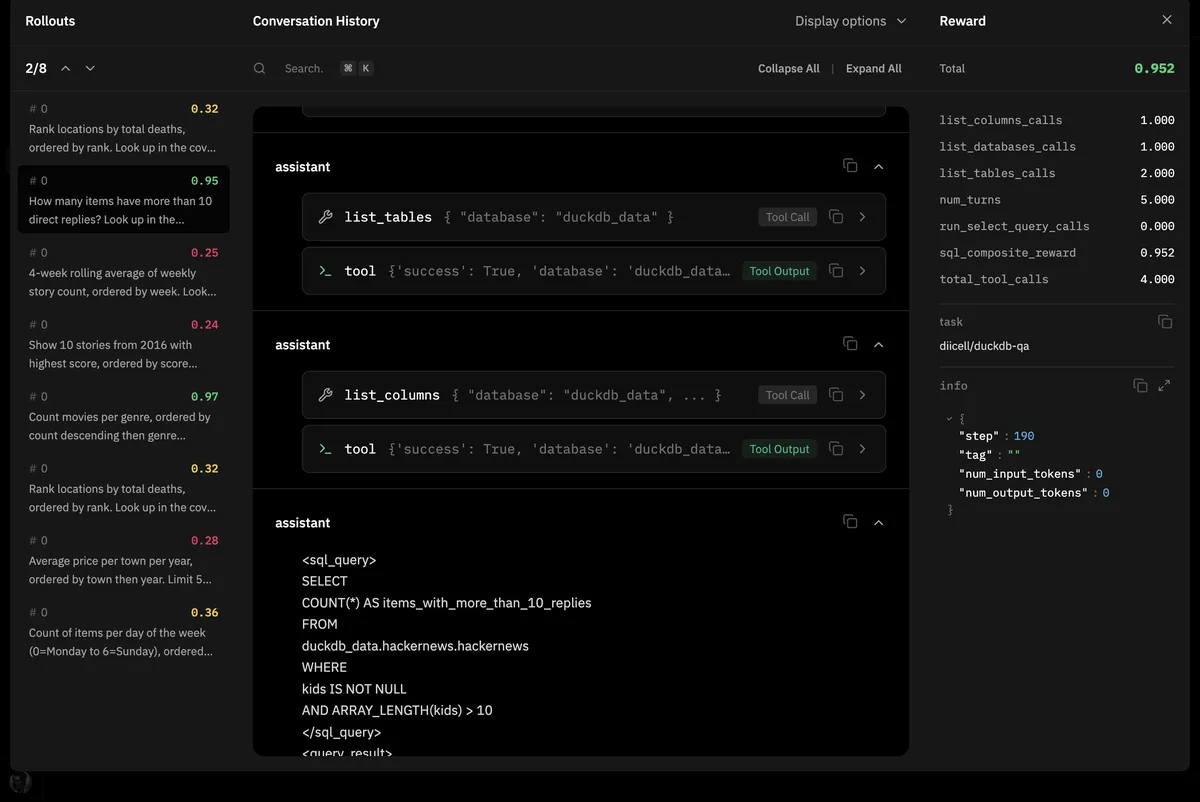Click the Tool Output badge below list_tables
The image size is (1200, 802).
779,271
